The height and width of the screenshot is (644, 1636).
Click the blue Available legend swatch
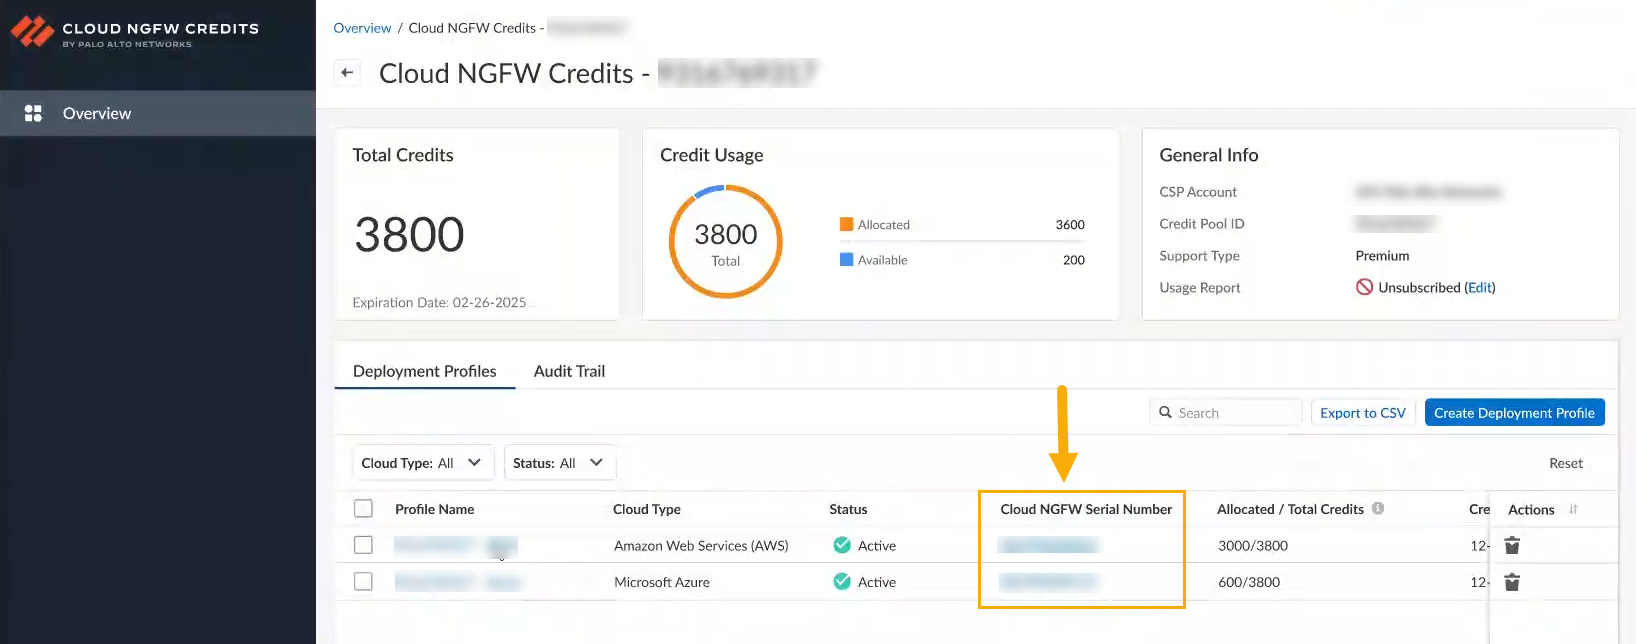846,259
